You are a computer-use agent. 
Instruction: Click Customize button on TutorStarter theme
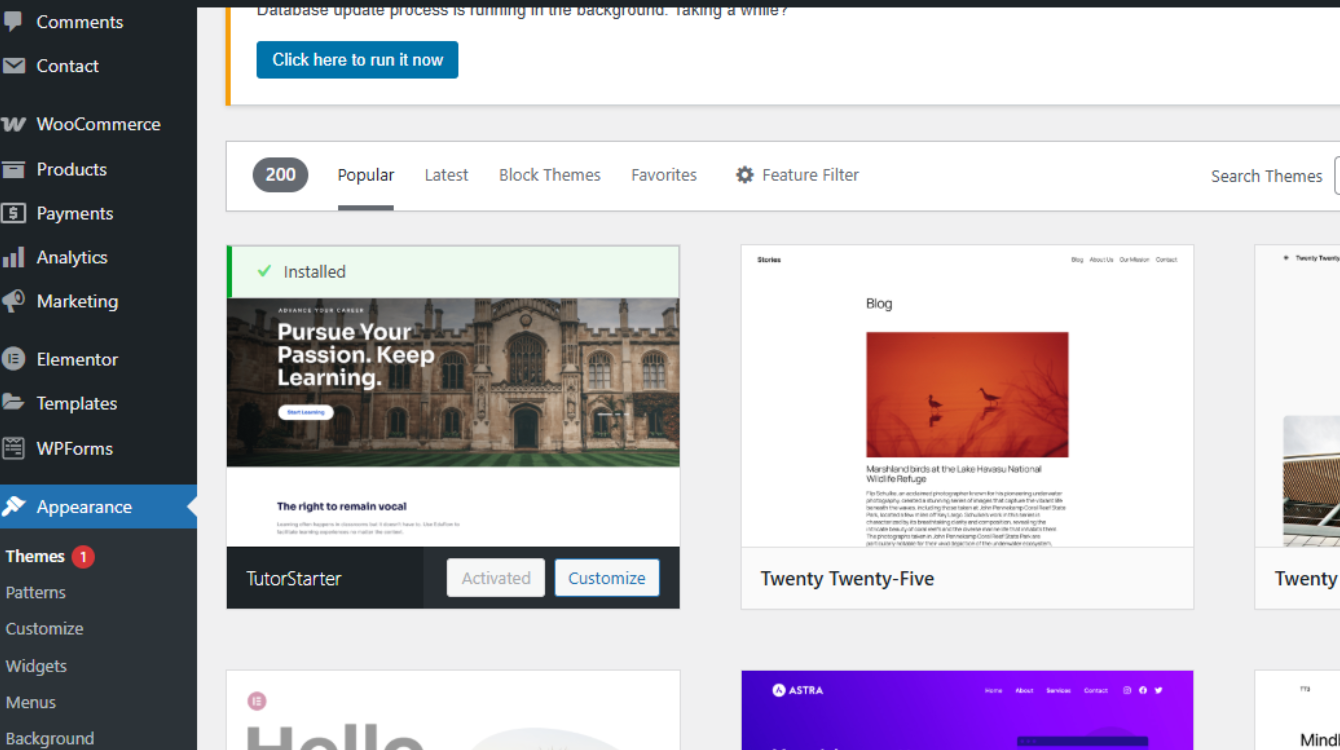(x=607, y=578)
